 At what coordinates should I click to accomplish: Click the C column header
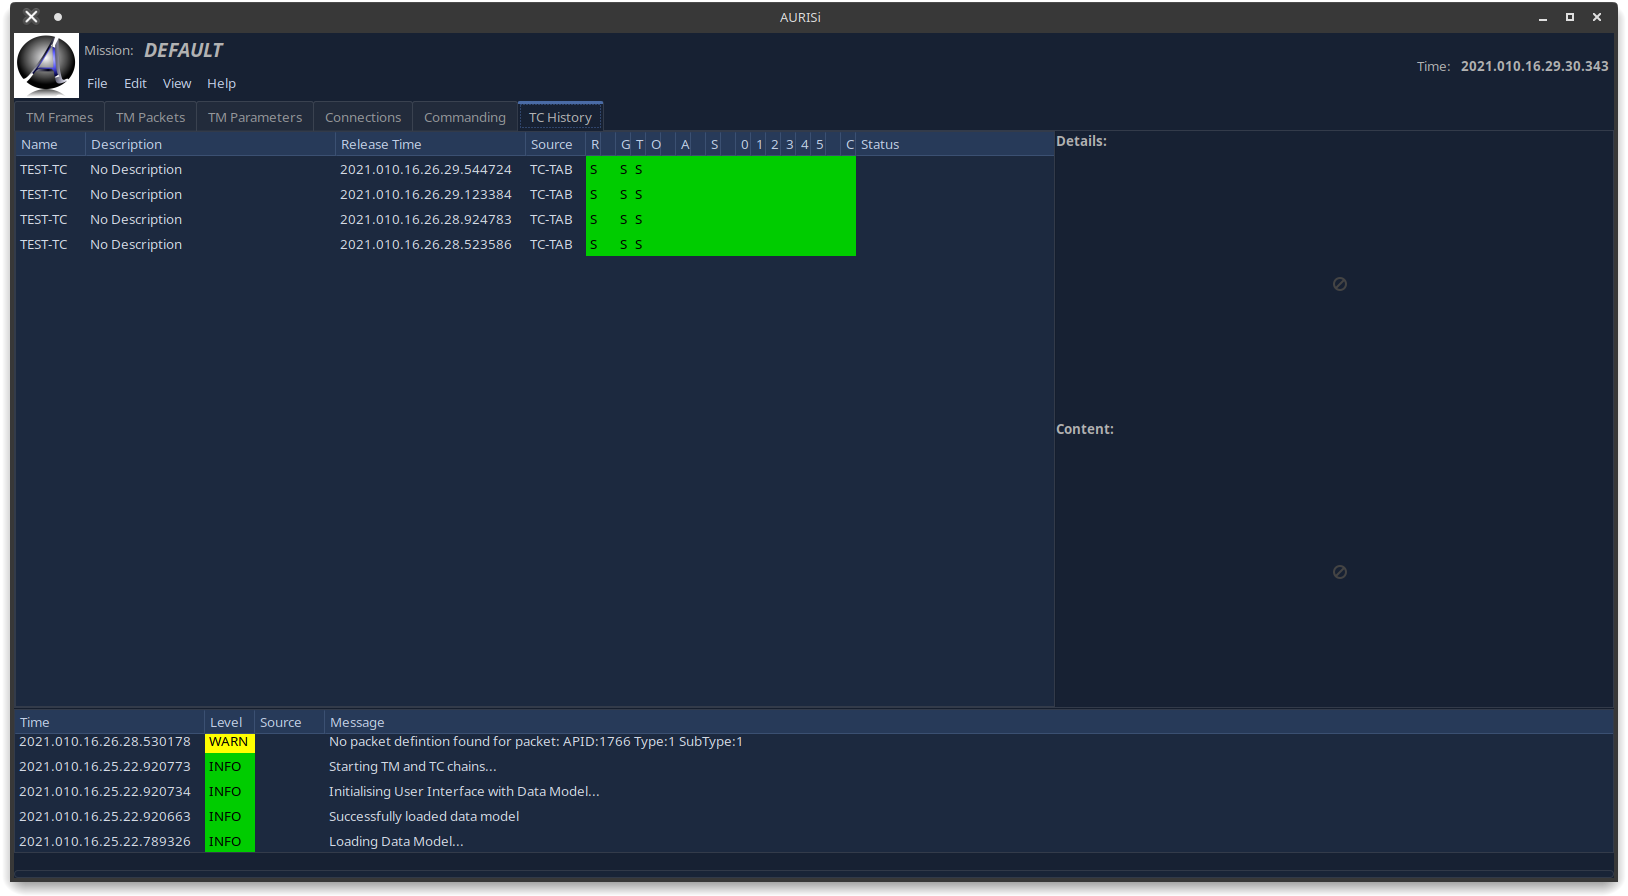[850, 144]
